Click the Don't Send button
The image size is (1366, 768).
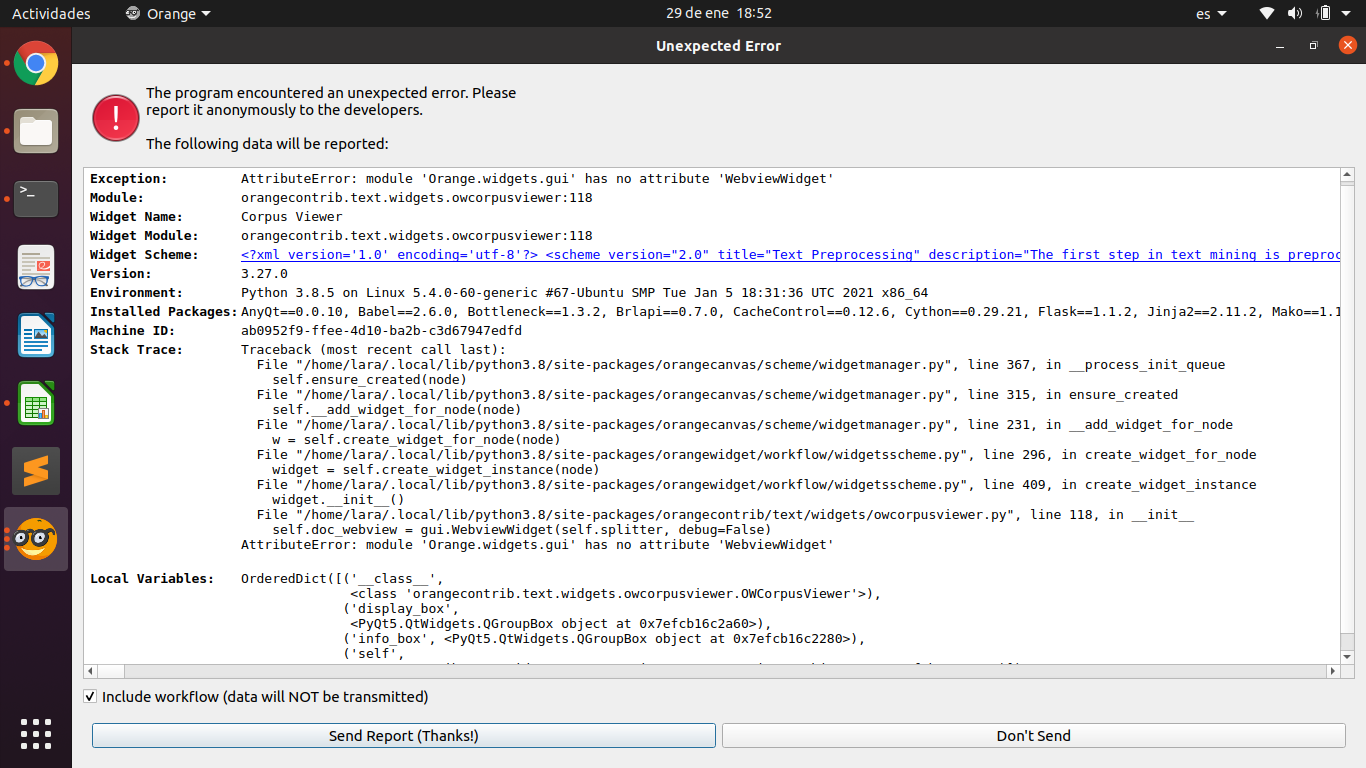(x=1033, y=735)
